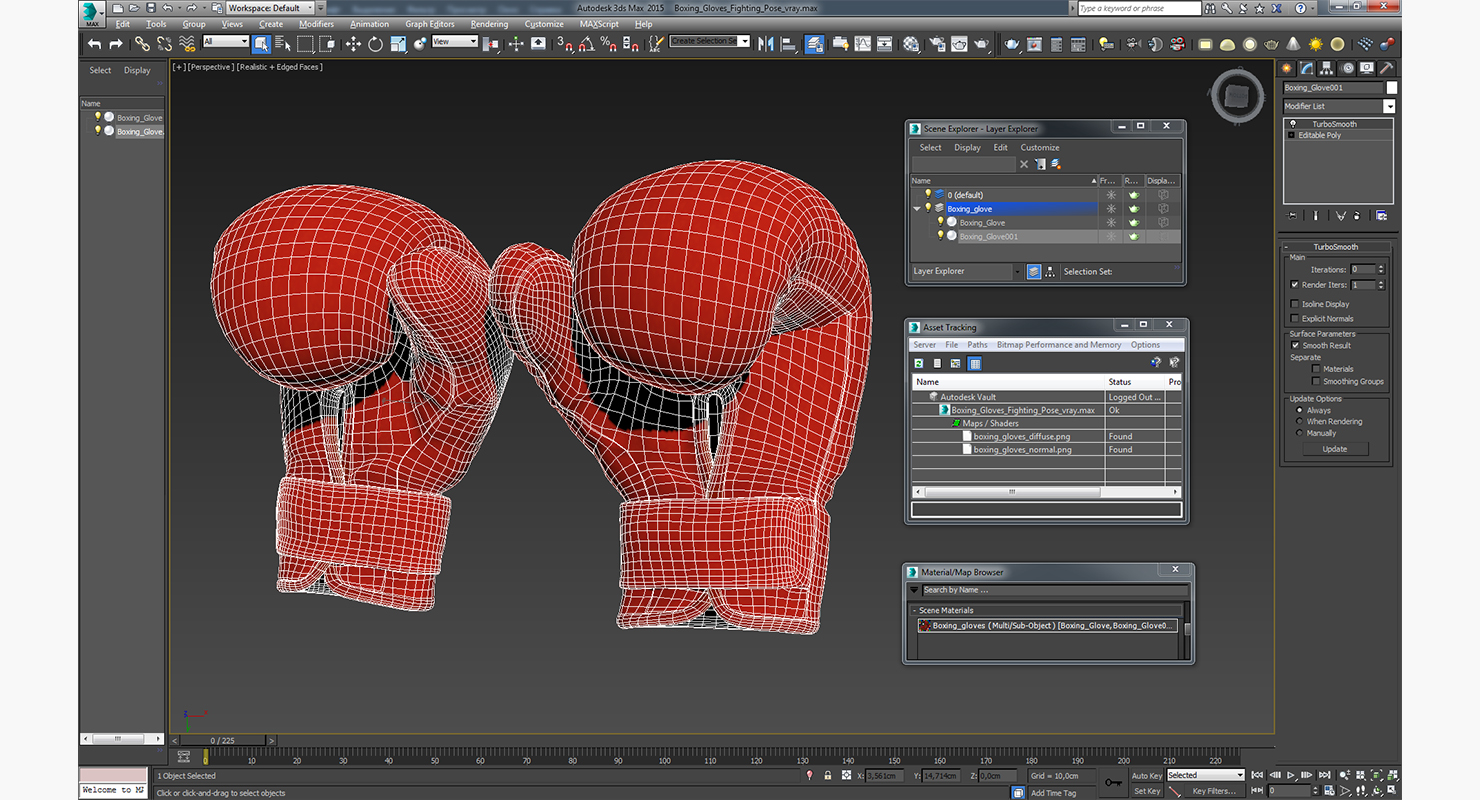Open the Modifiers menu
Image resolution: width=1480 pixels, height=800 pixels.
tap(316, 24)
